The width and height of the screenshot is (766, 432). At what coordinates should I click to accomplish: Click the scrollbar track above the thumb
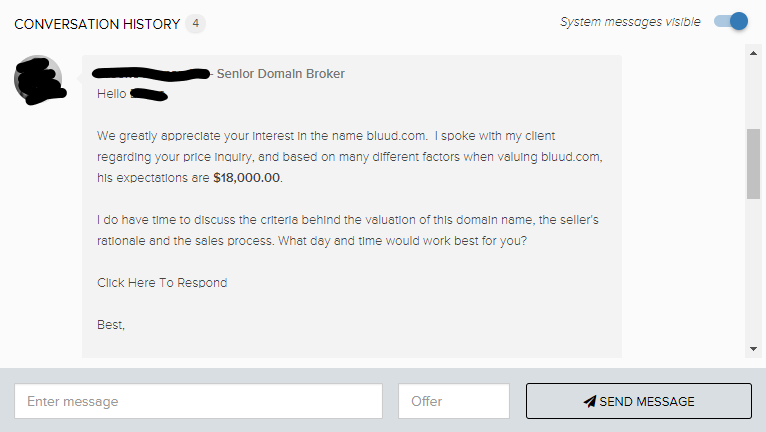coord(753,94)
